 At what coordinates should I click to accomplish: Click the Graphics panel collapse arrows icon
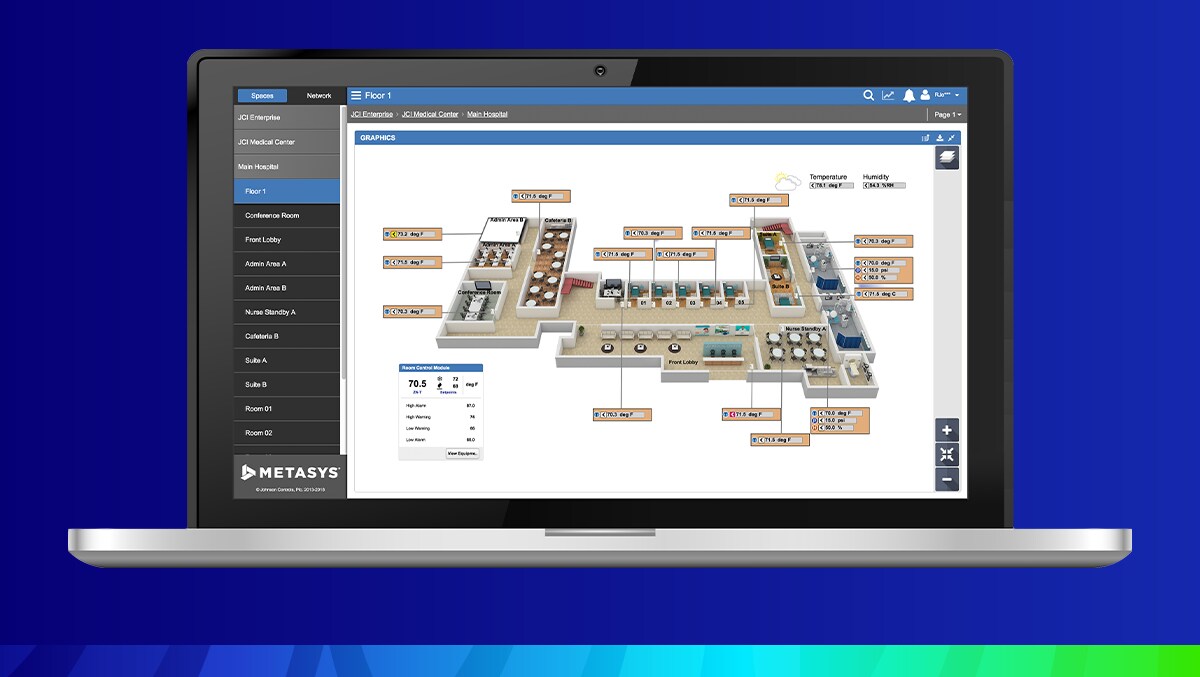(952, 138)
